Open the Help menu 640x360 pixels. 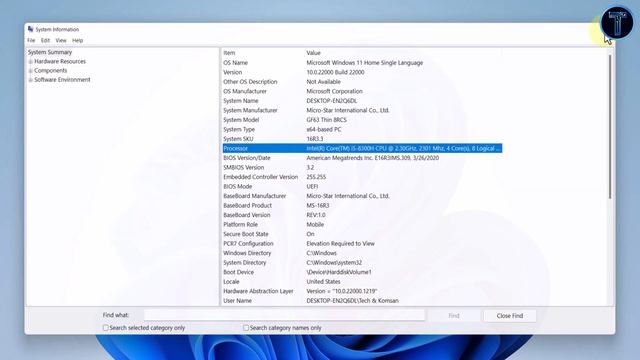coord(78,40)
